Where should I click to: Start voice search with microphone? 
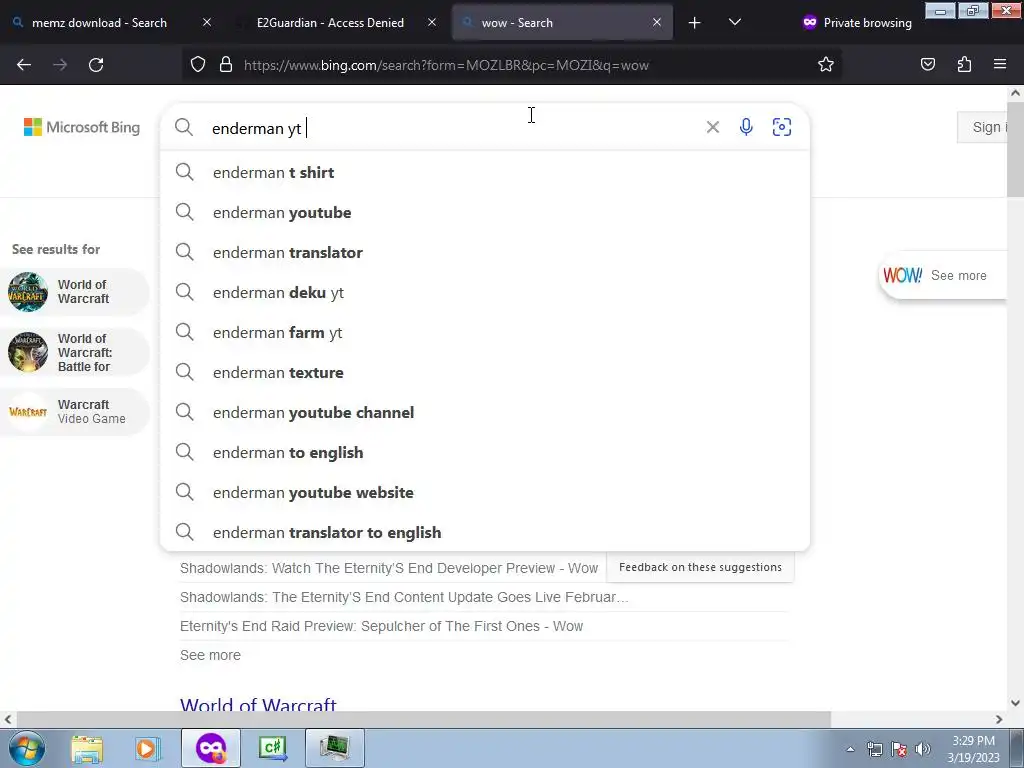(746, 127)
